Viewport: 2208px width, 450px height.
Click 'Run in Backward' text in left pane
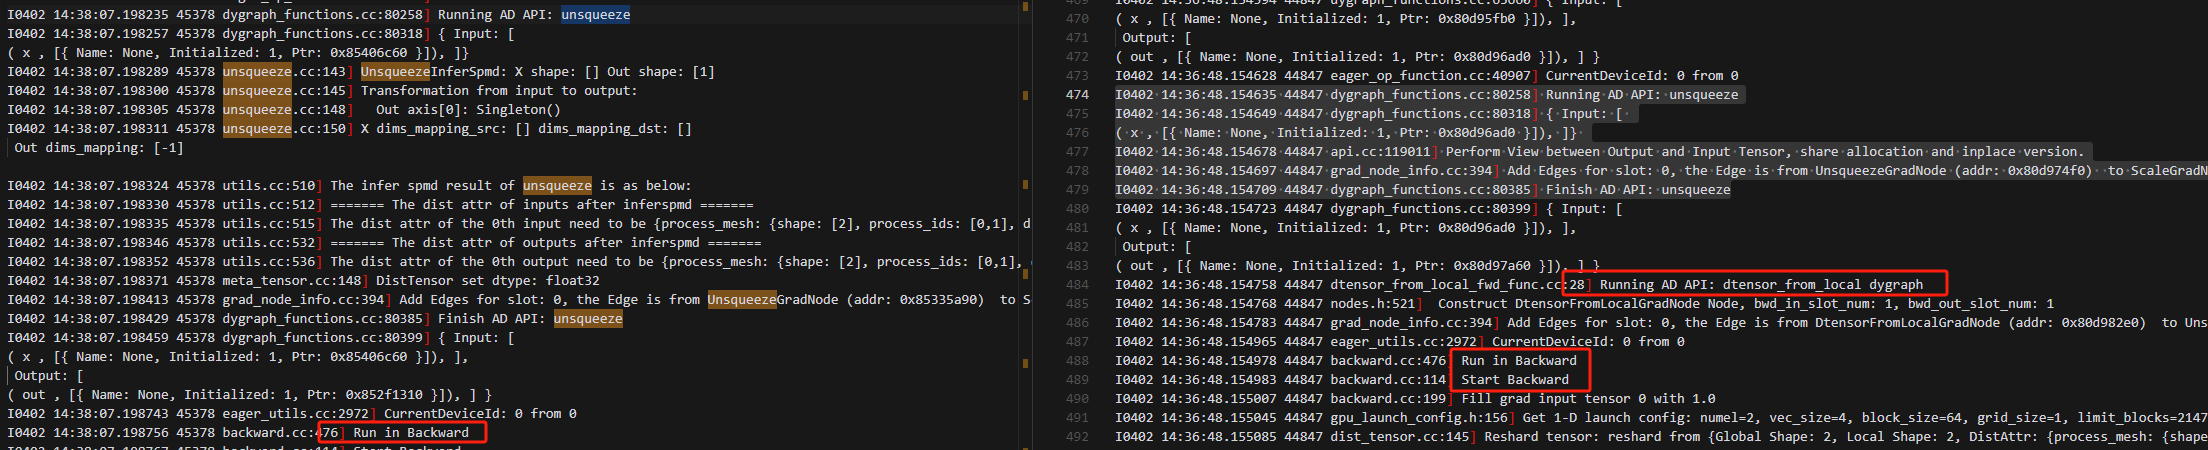point(410,433)
